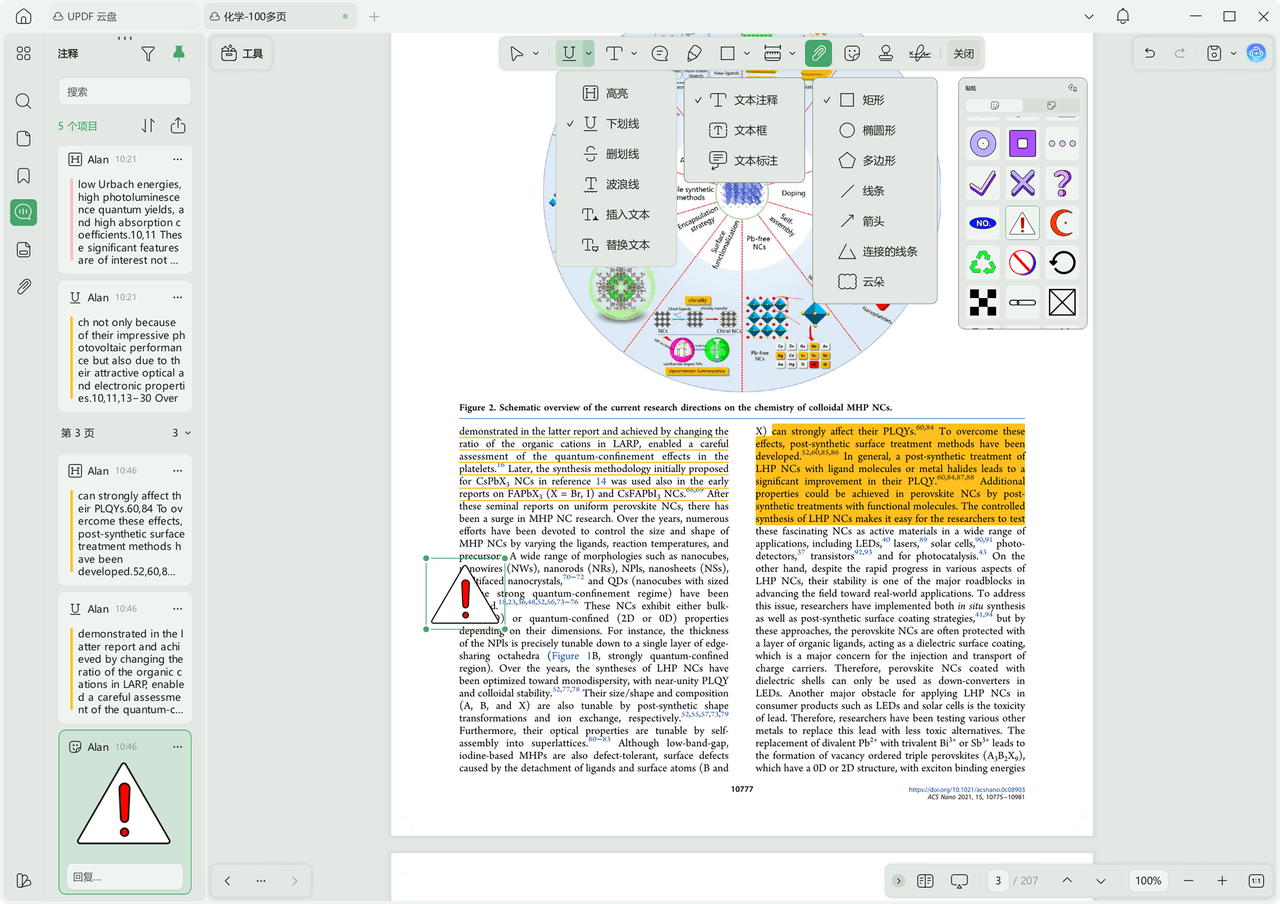The width and height of the screenshot is (1280, 904).
Task: Select the pencil drawing tool in toolbar
Action: click(x=694, y=53)
